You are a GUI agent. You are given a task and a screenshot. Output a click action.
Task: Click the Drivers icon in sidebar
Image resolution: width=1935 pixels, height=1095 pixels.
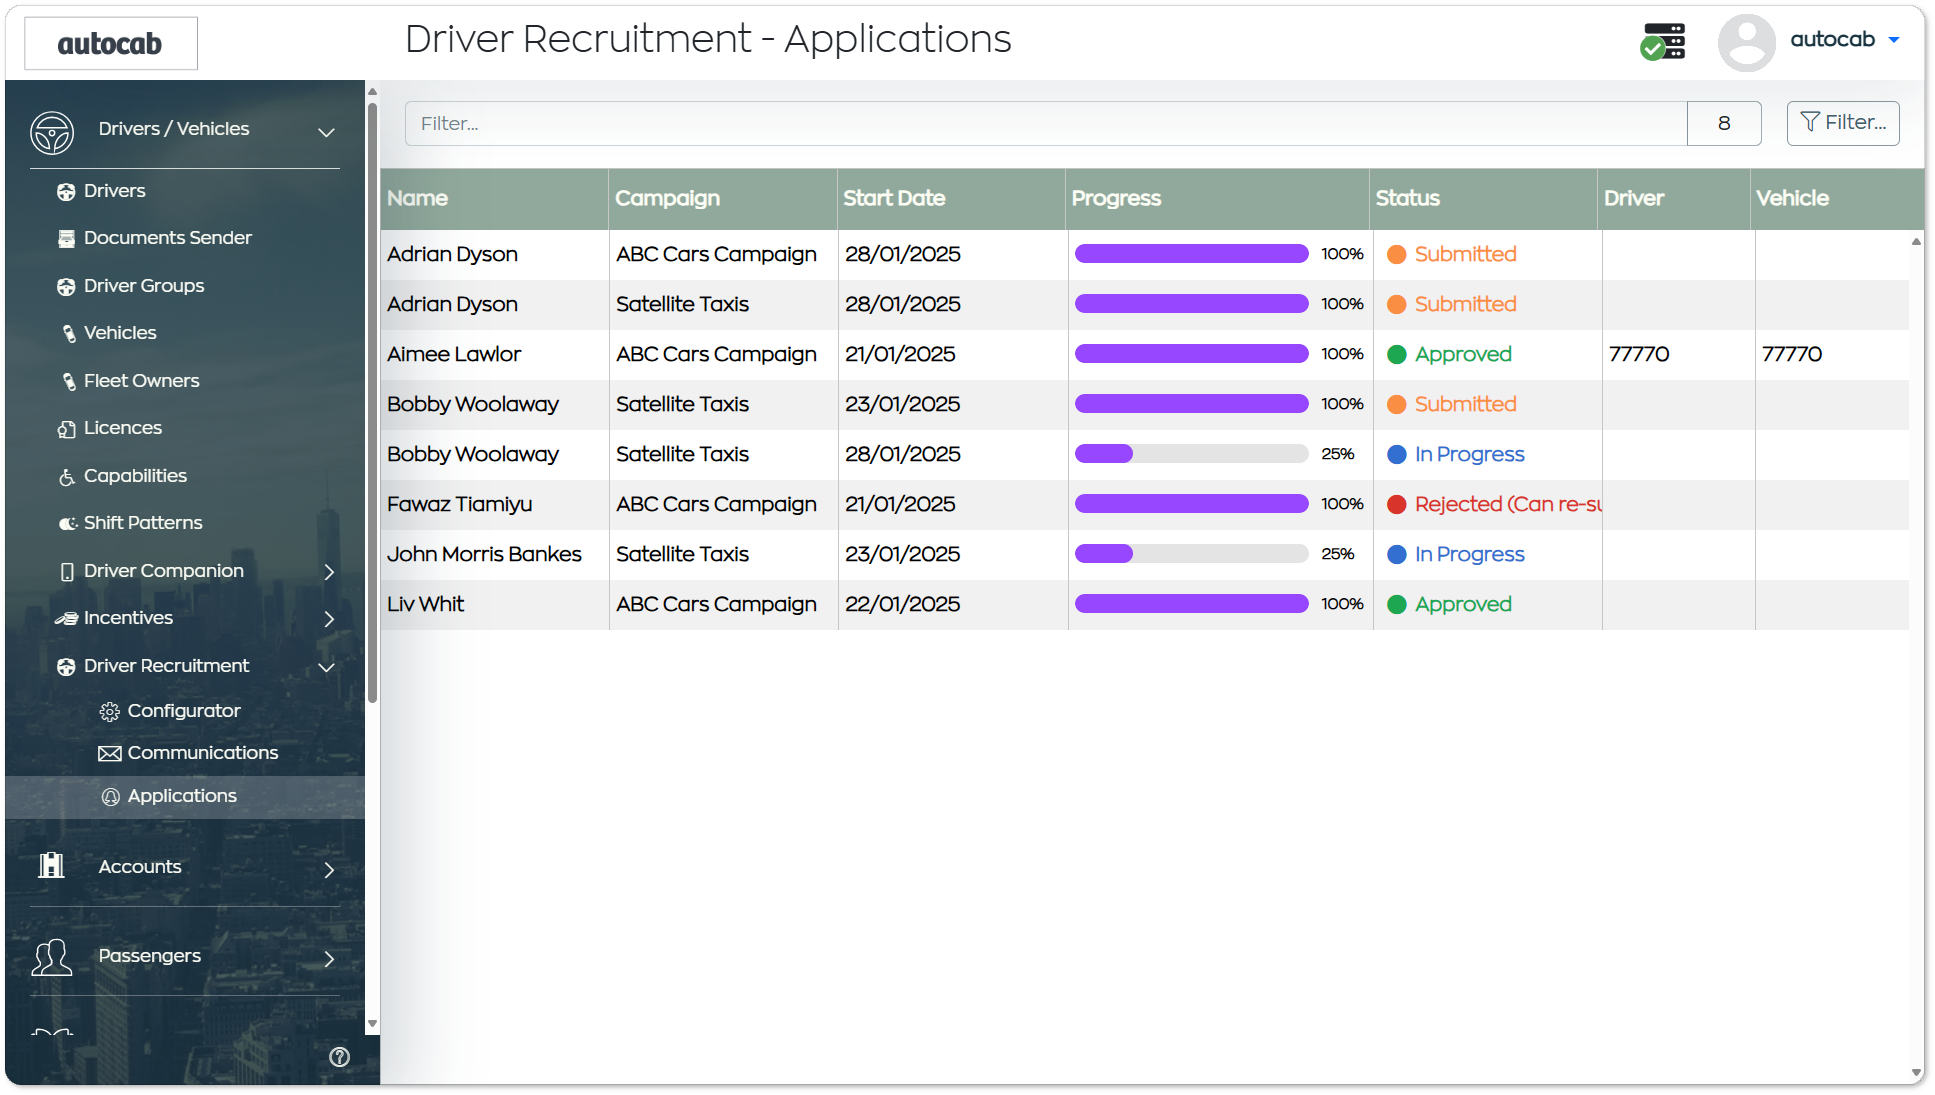coord(66,192)
